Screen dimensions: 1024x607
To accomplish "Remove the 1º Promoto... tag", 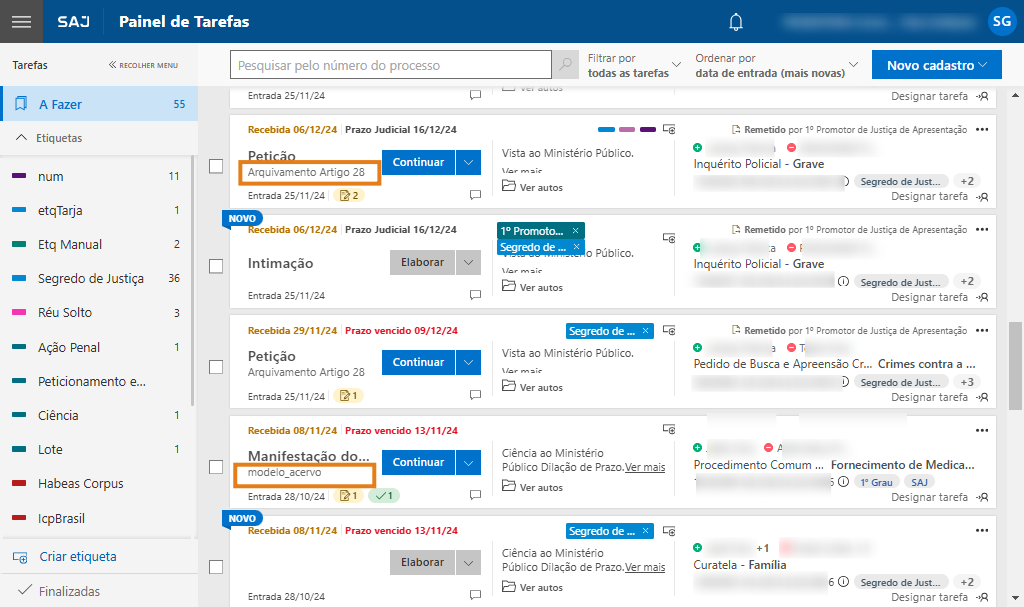I will 575,231.
